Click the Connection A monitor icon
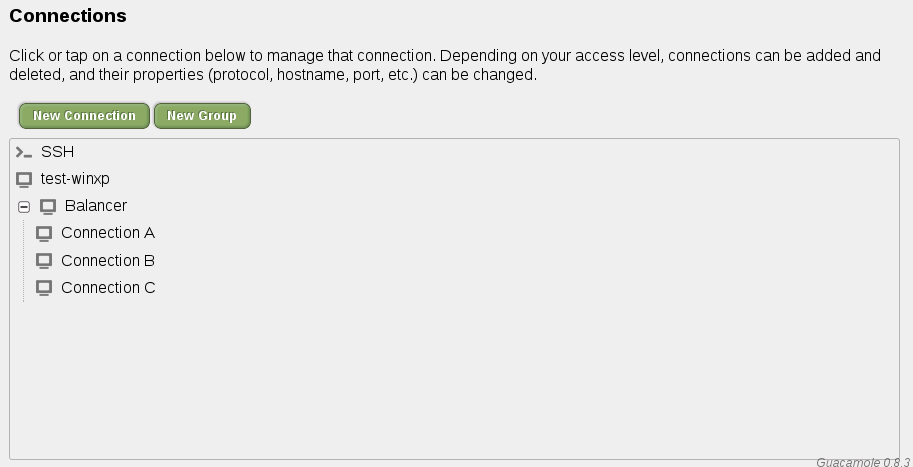This screenshot has width=913, height=467. (x=44, y=233)
